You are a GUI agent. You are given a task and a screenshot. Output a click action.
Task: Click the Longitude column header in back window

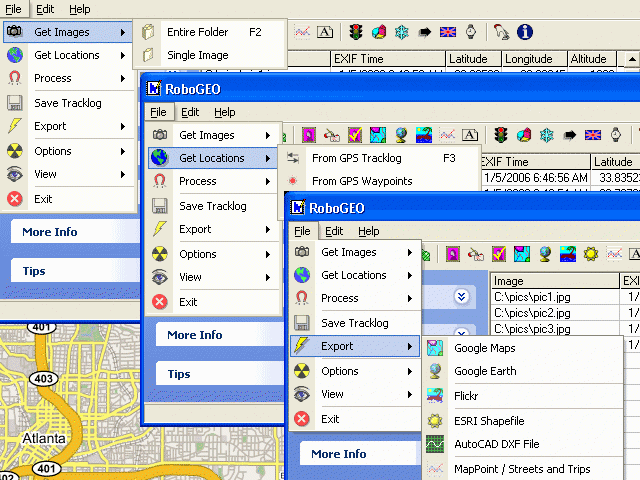[534, 59]
